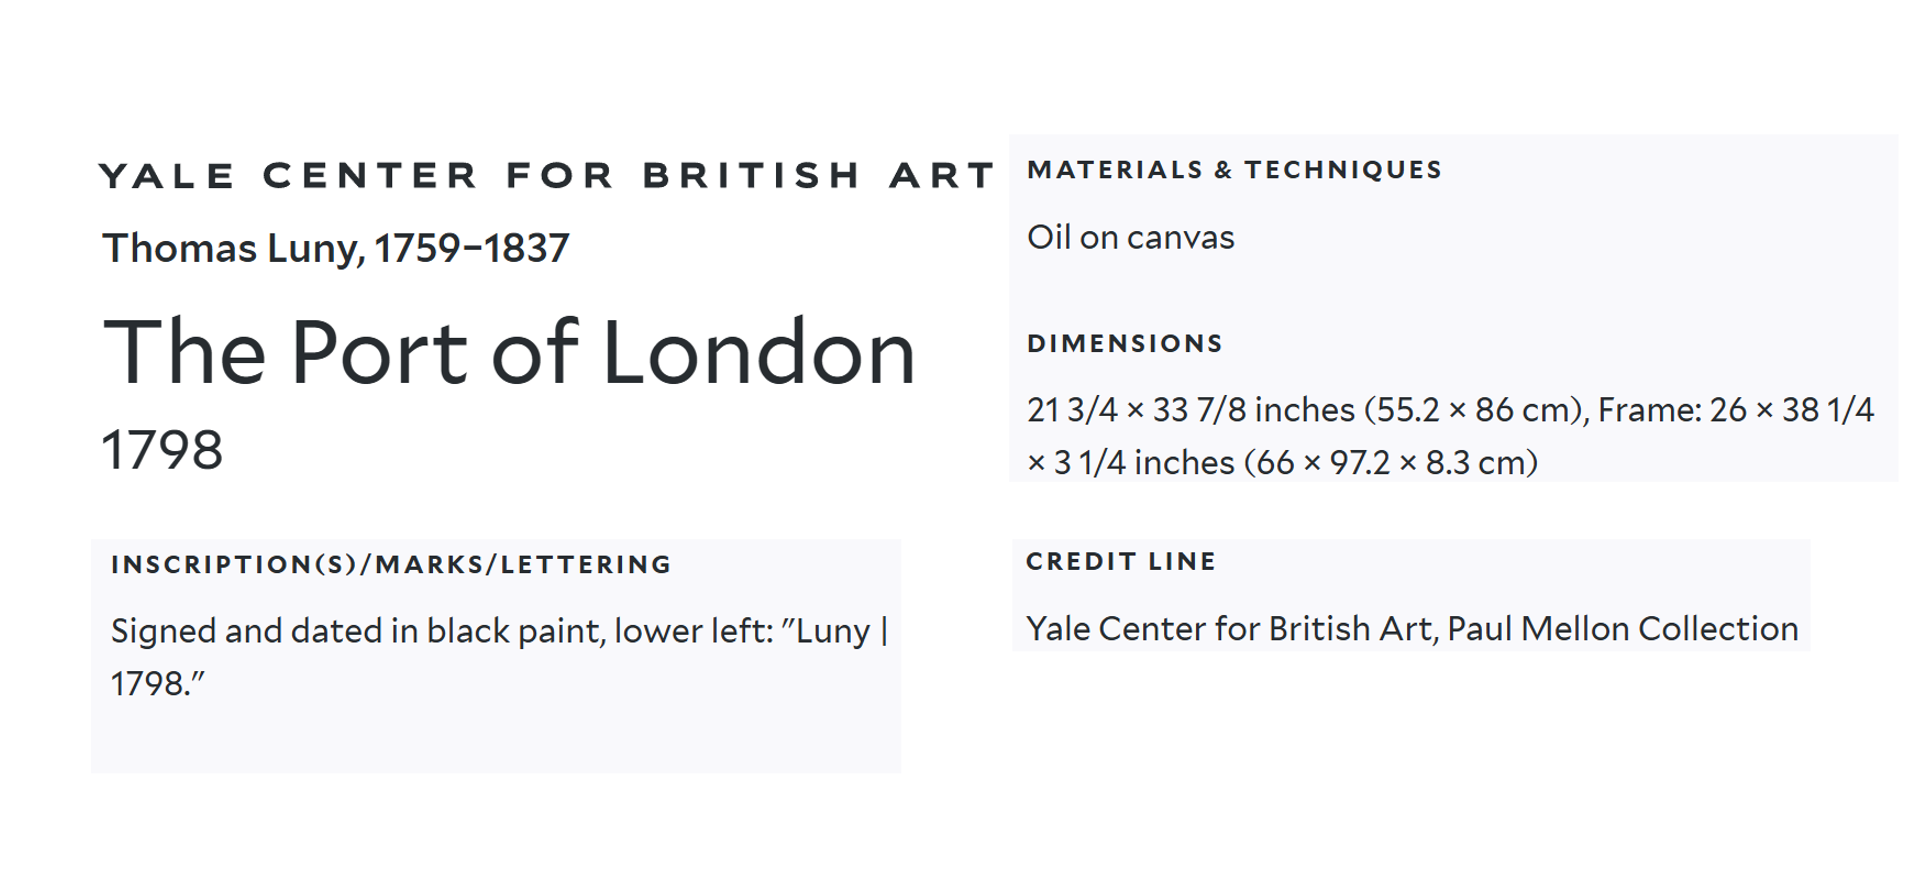
Task: Click the Frame: 26 × 38 1/4 text
Action: pos(1735,410)
